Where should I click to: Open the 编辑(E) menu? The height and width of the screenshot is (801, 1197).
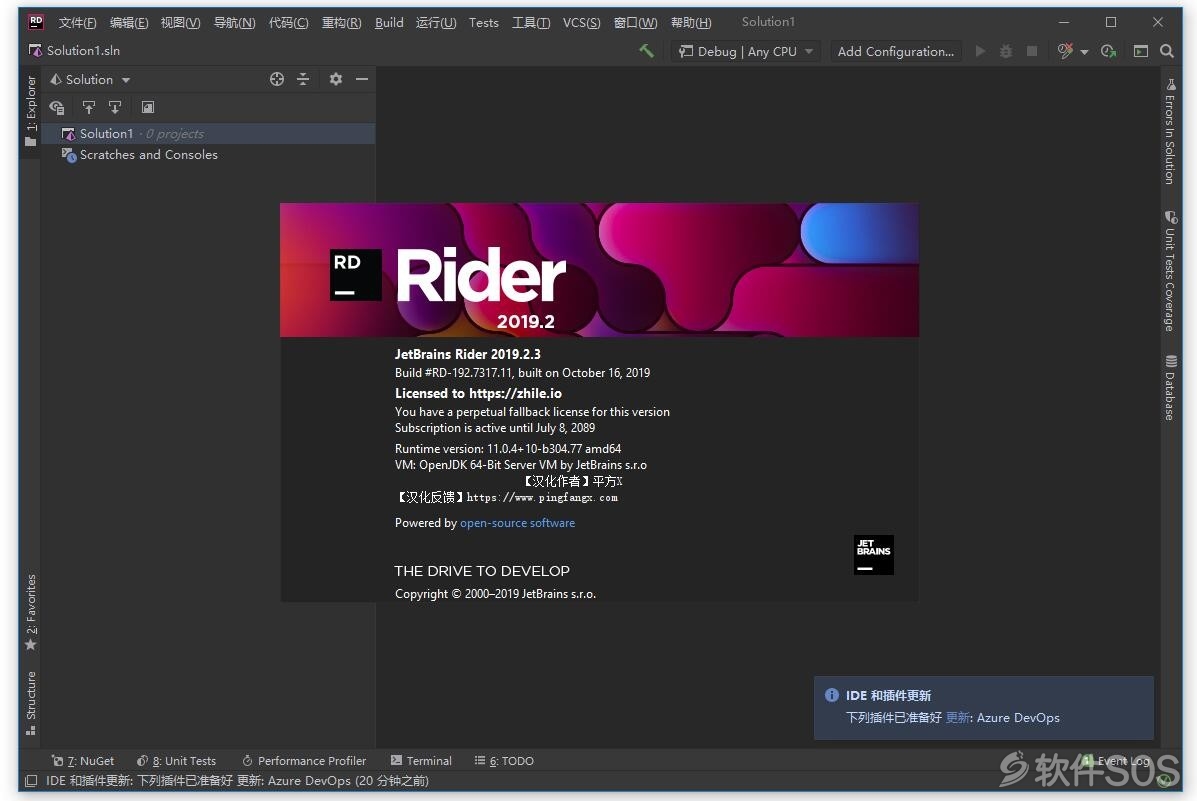tap(129, 22)
